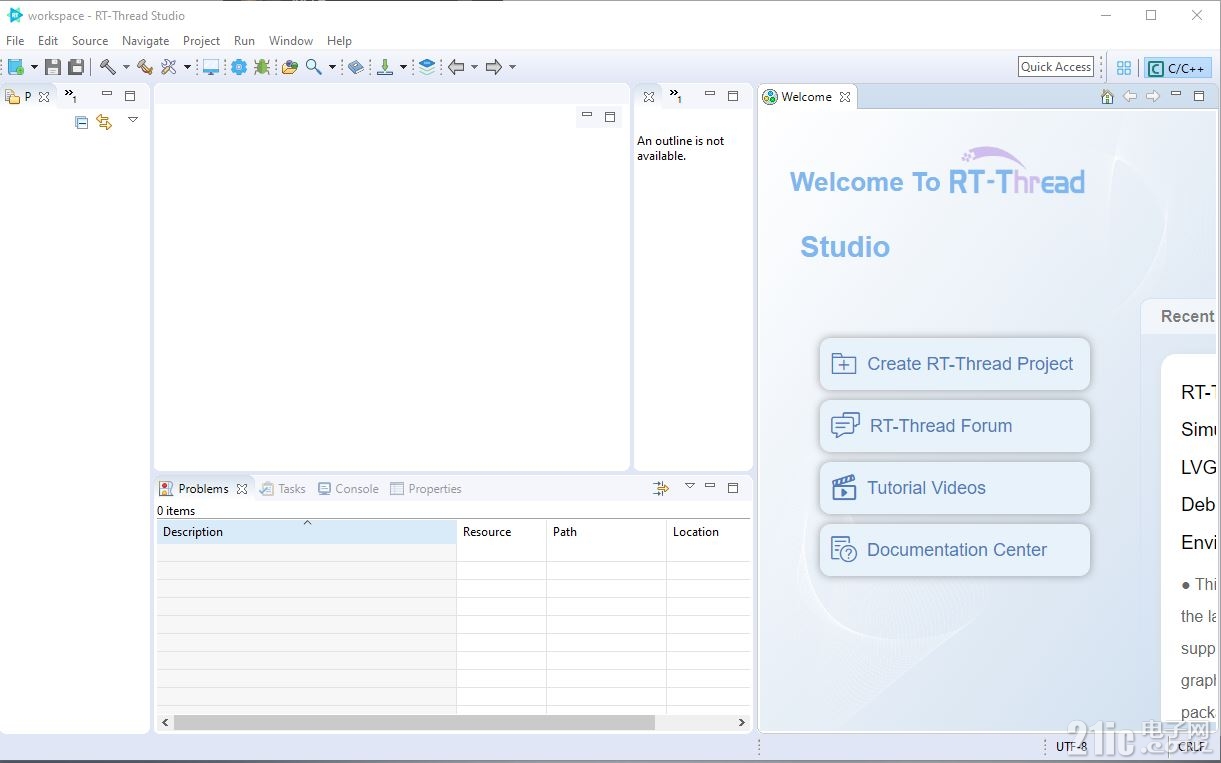
Task: Start debugging with the green bug icon
Action: [262, 67]
